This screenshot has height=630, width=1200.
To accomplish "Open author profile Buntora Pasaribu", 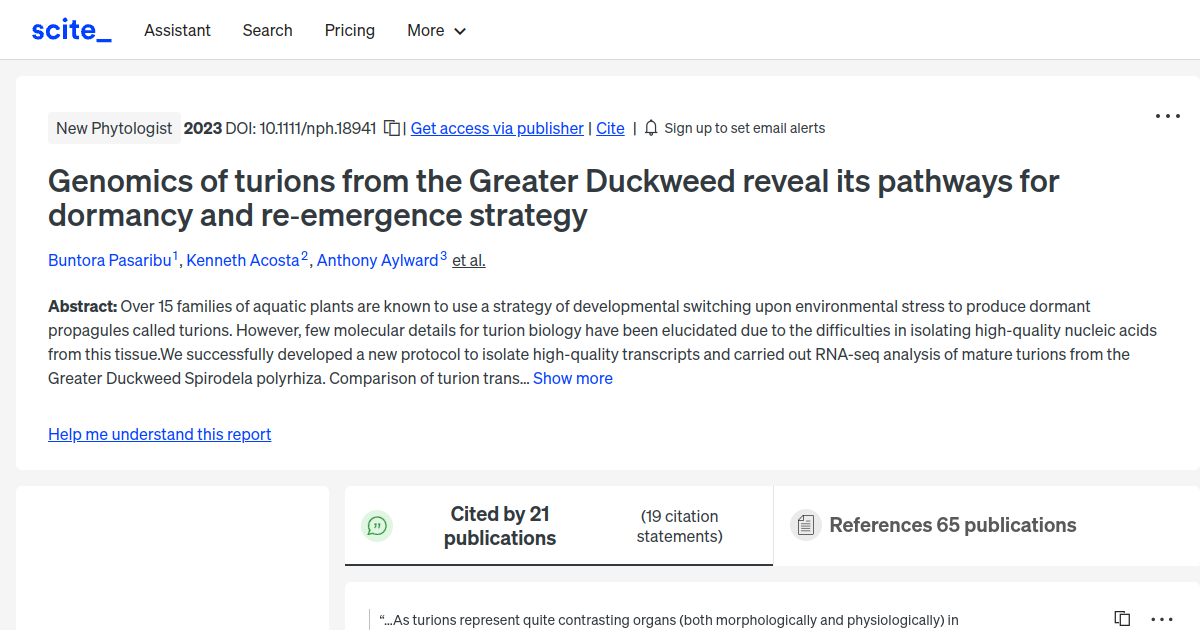I will [110, 260].
